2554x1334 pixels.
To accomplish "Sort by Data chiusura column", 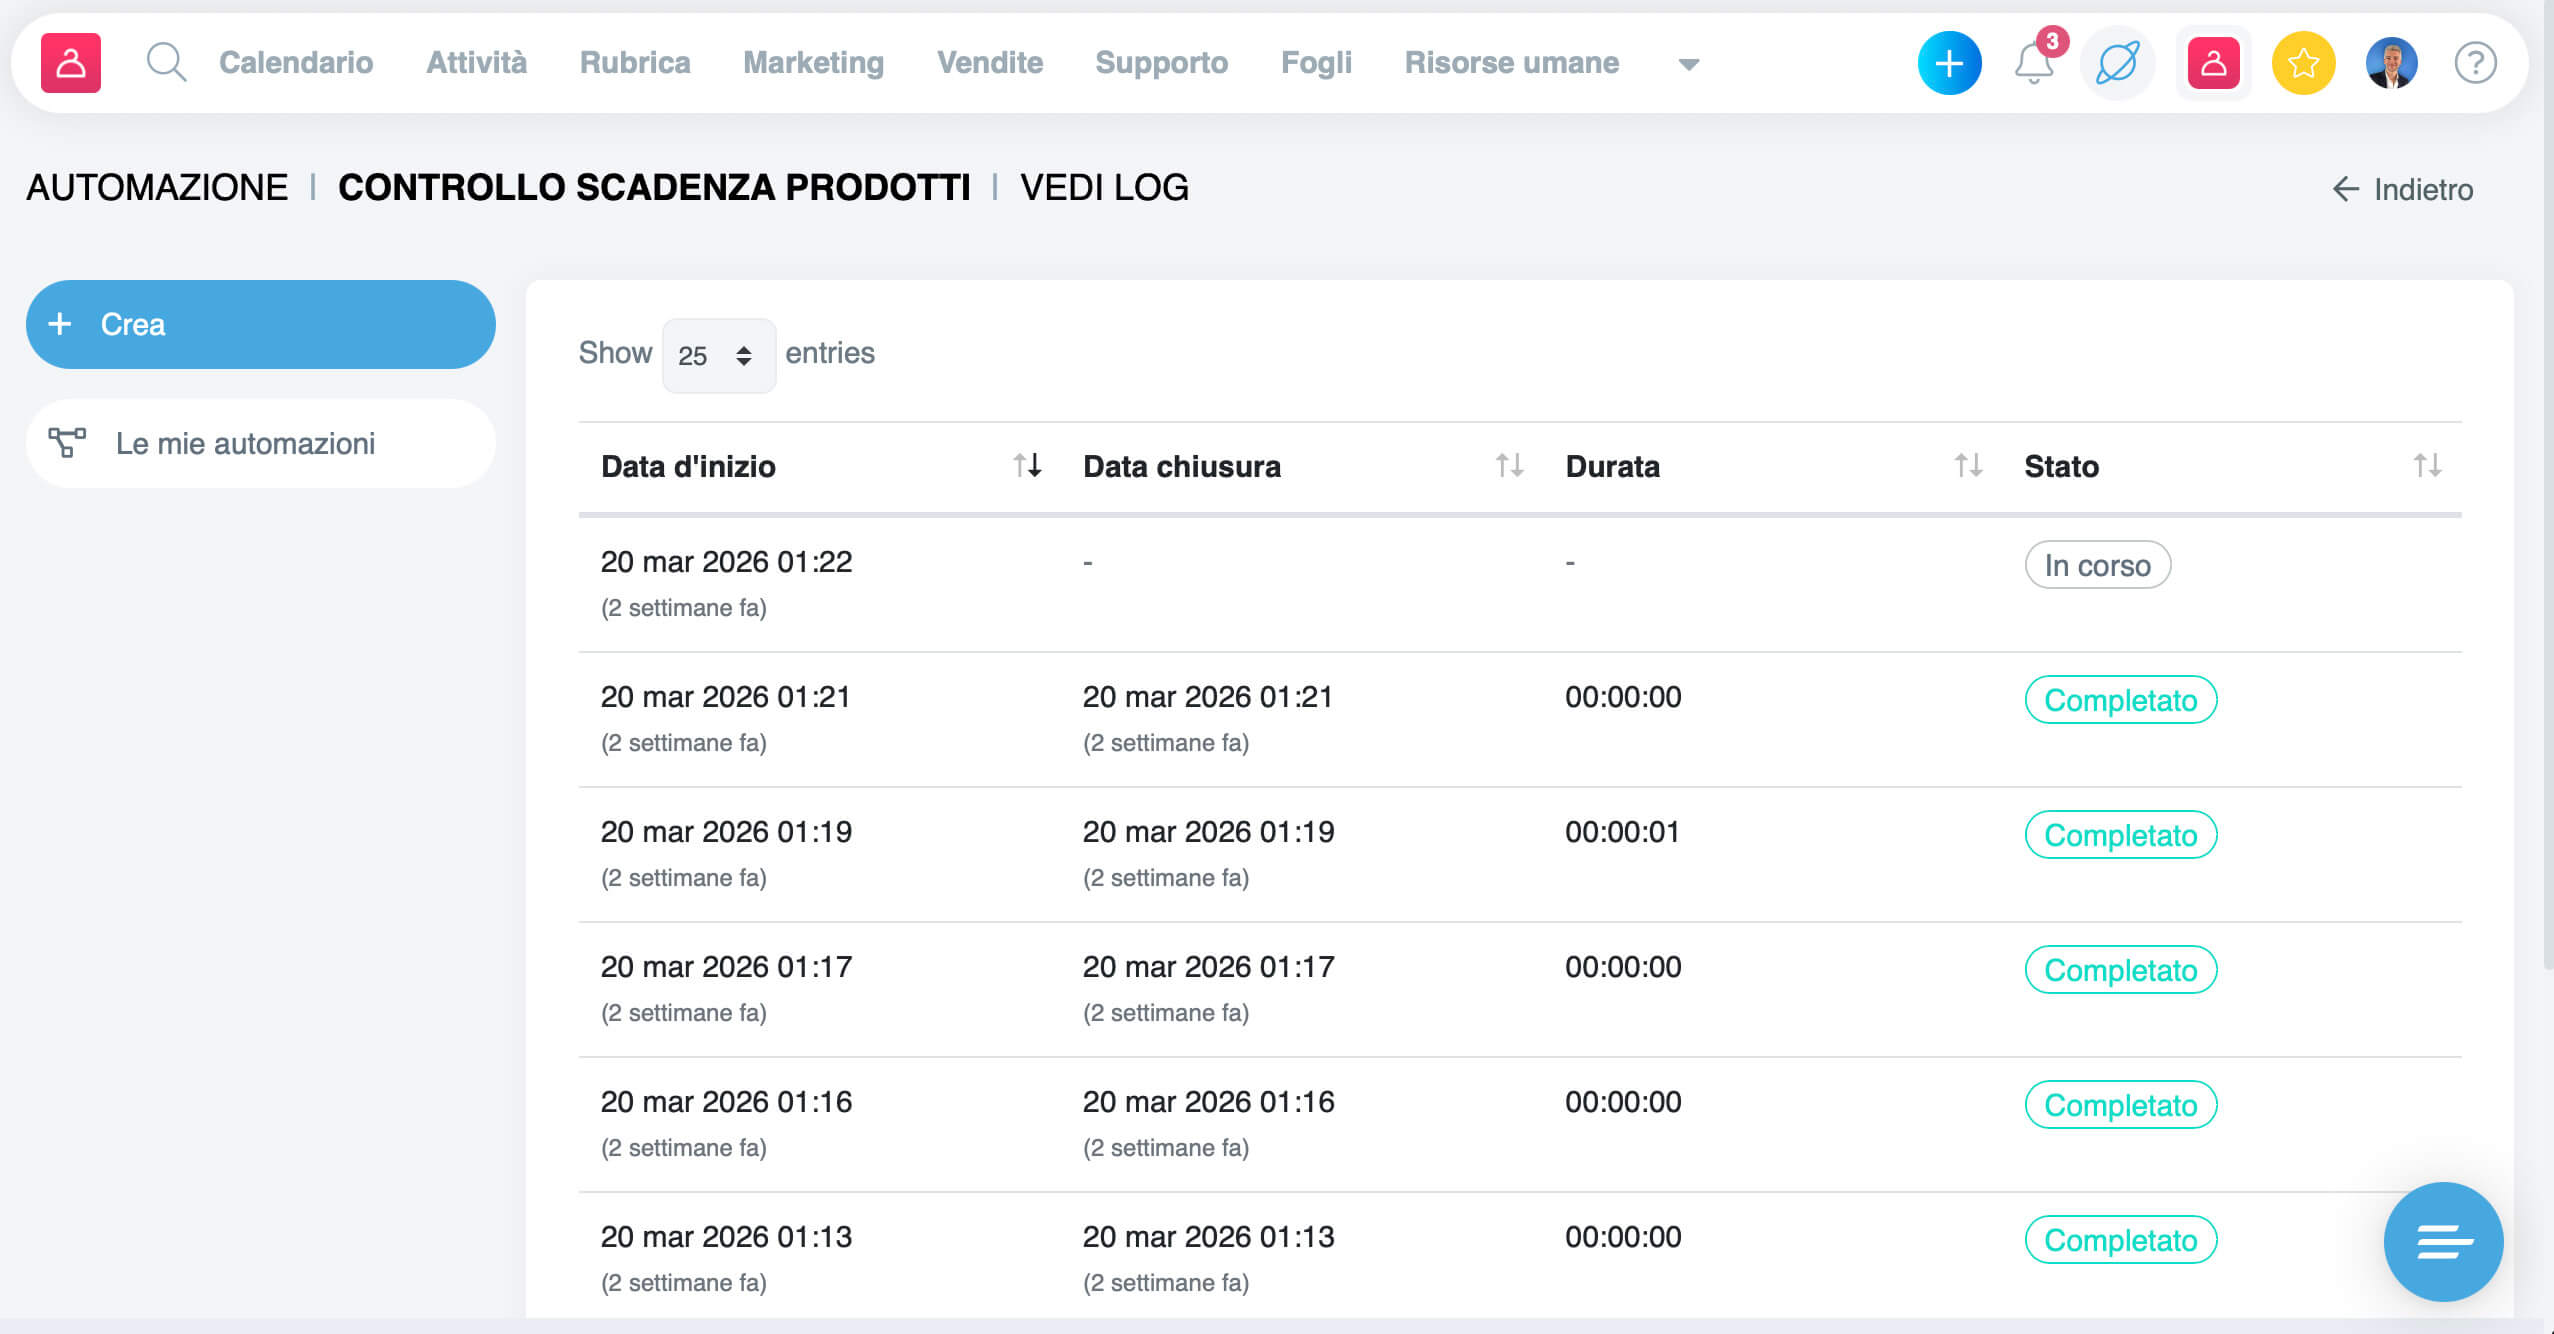I will tap(1509, 465).
